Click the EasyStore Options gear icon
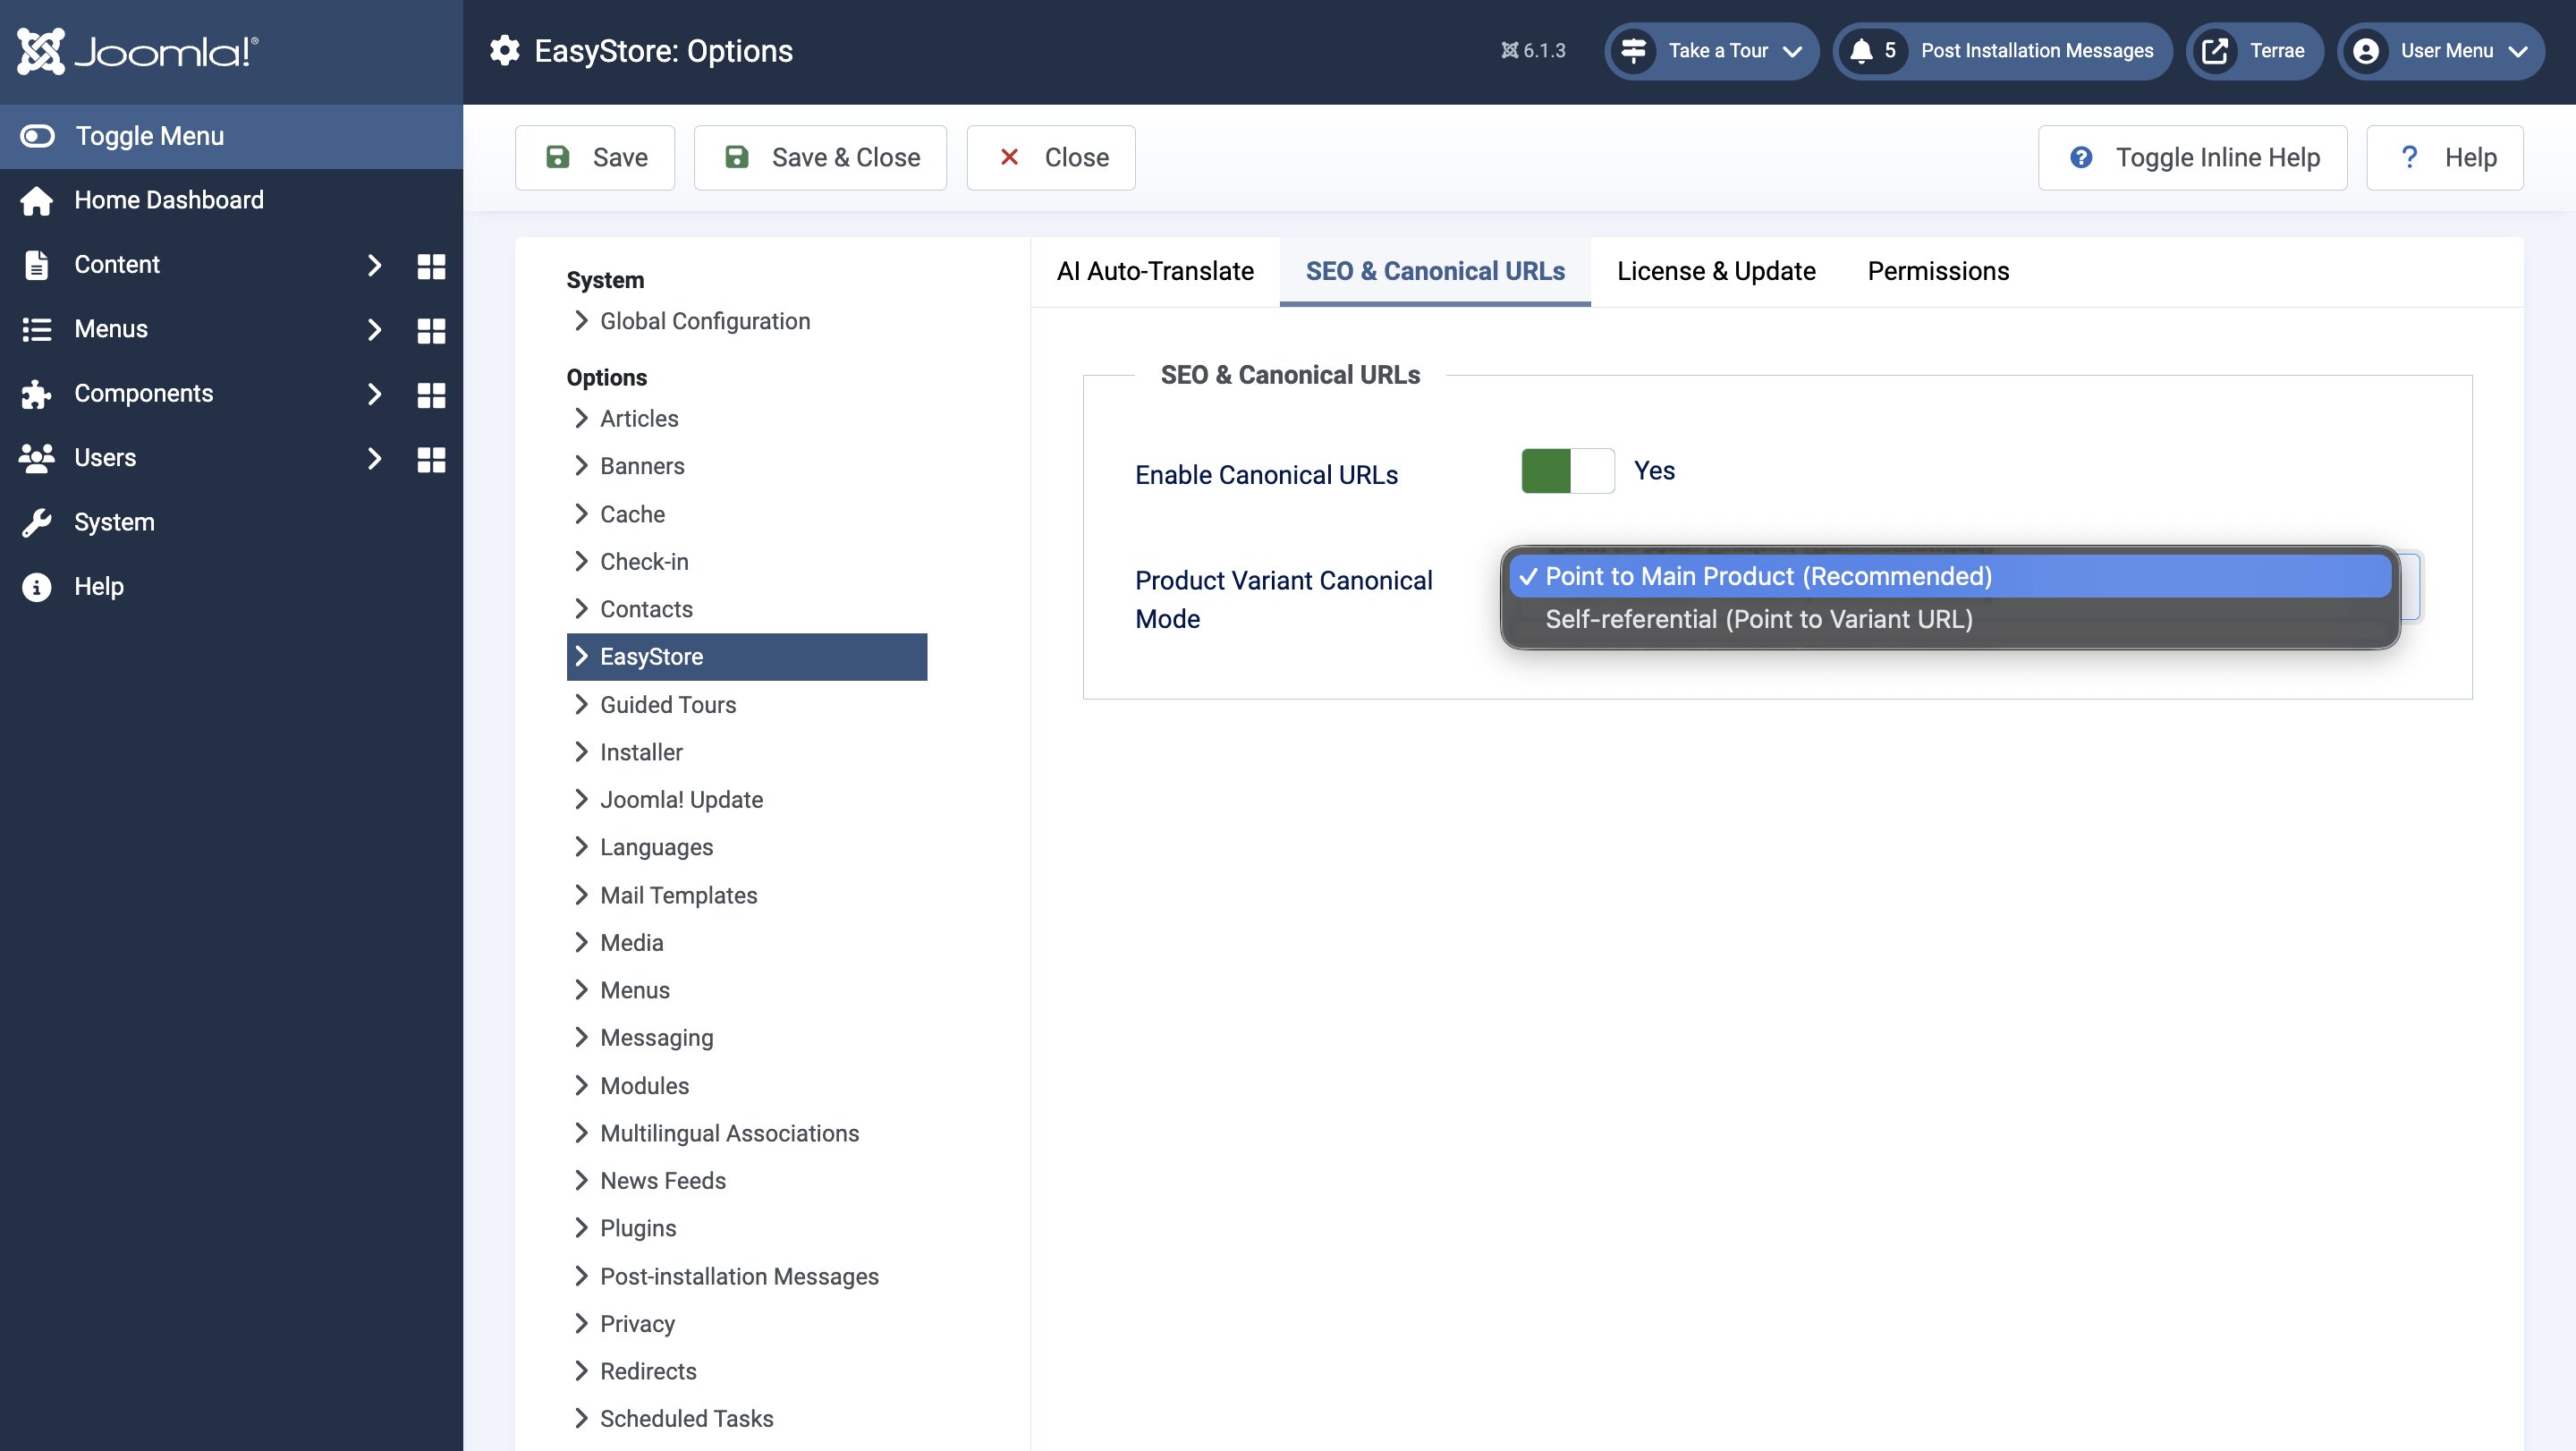2576x1451 pixels. [x=505, y=51]
